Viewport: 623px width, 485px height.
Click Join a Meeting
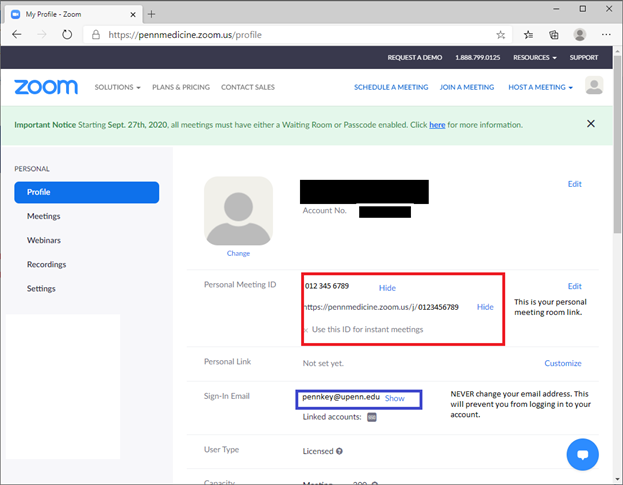click(x=467, y=87)
